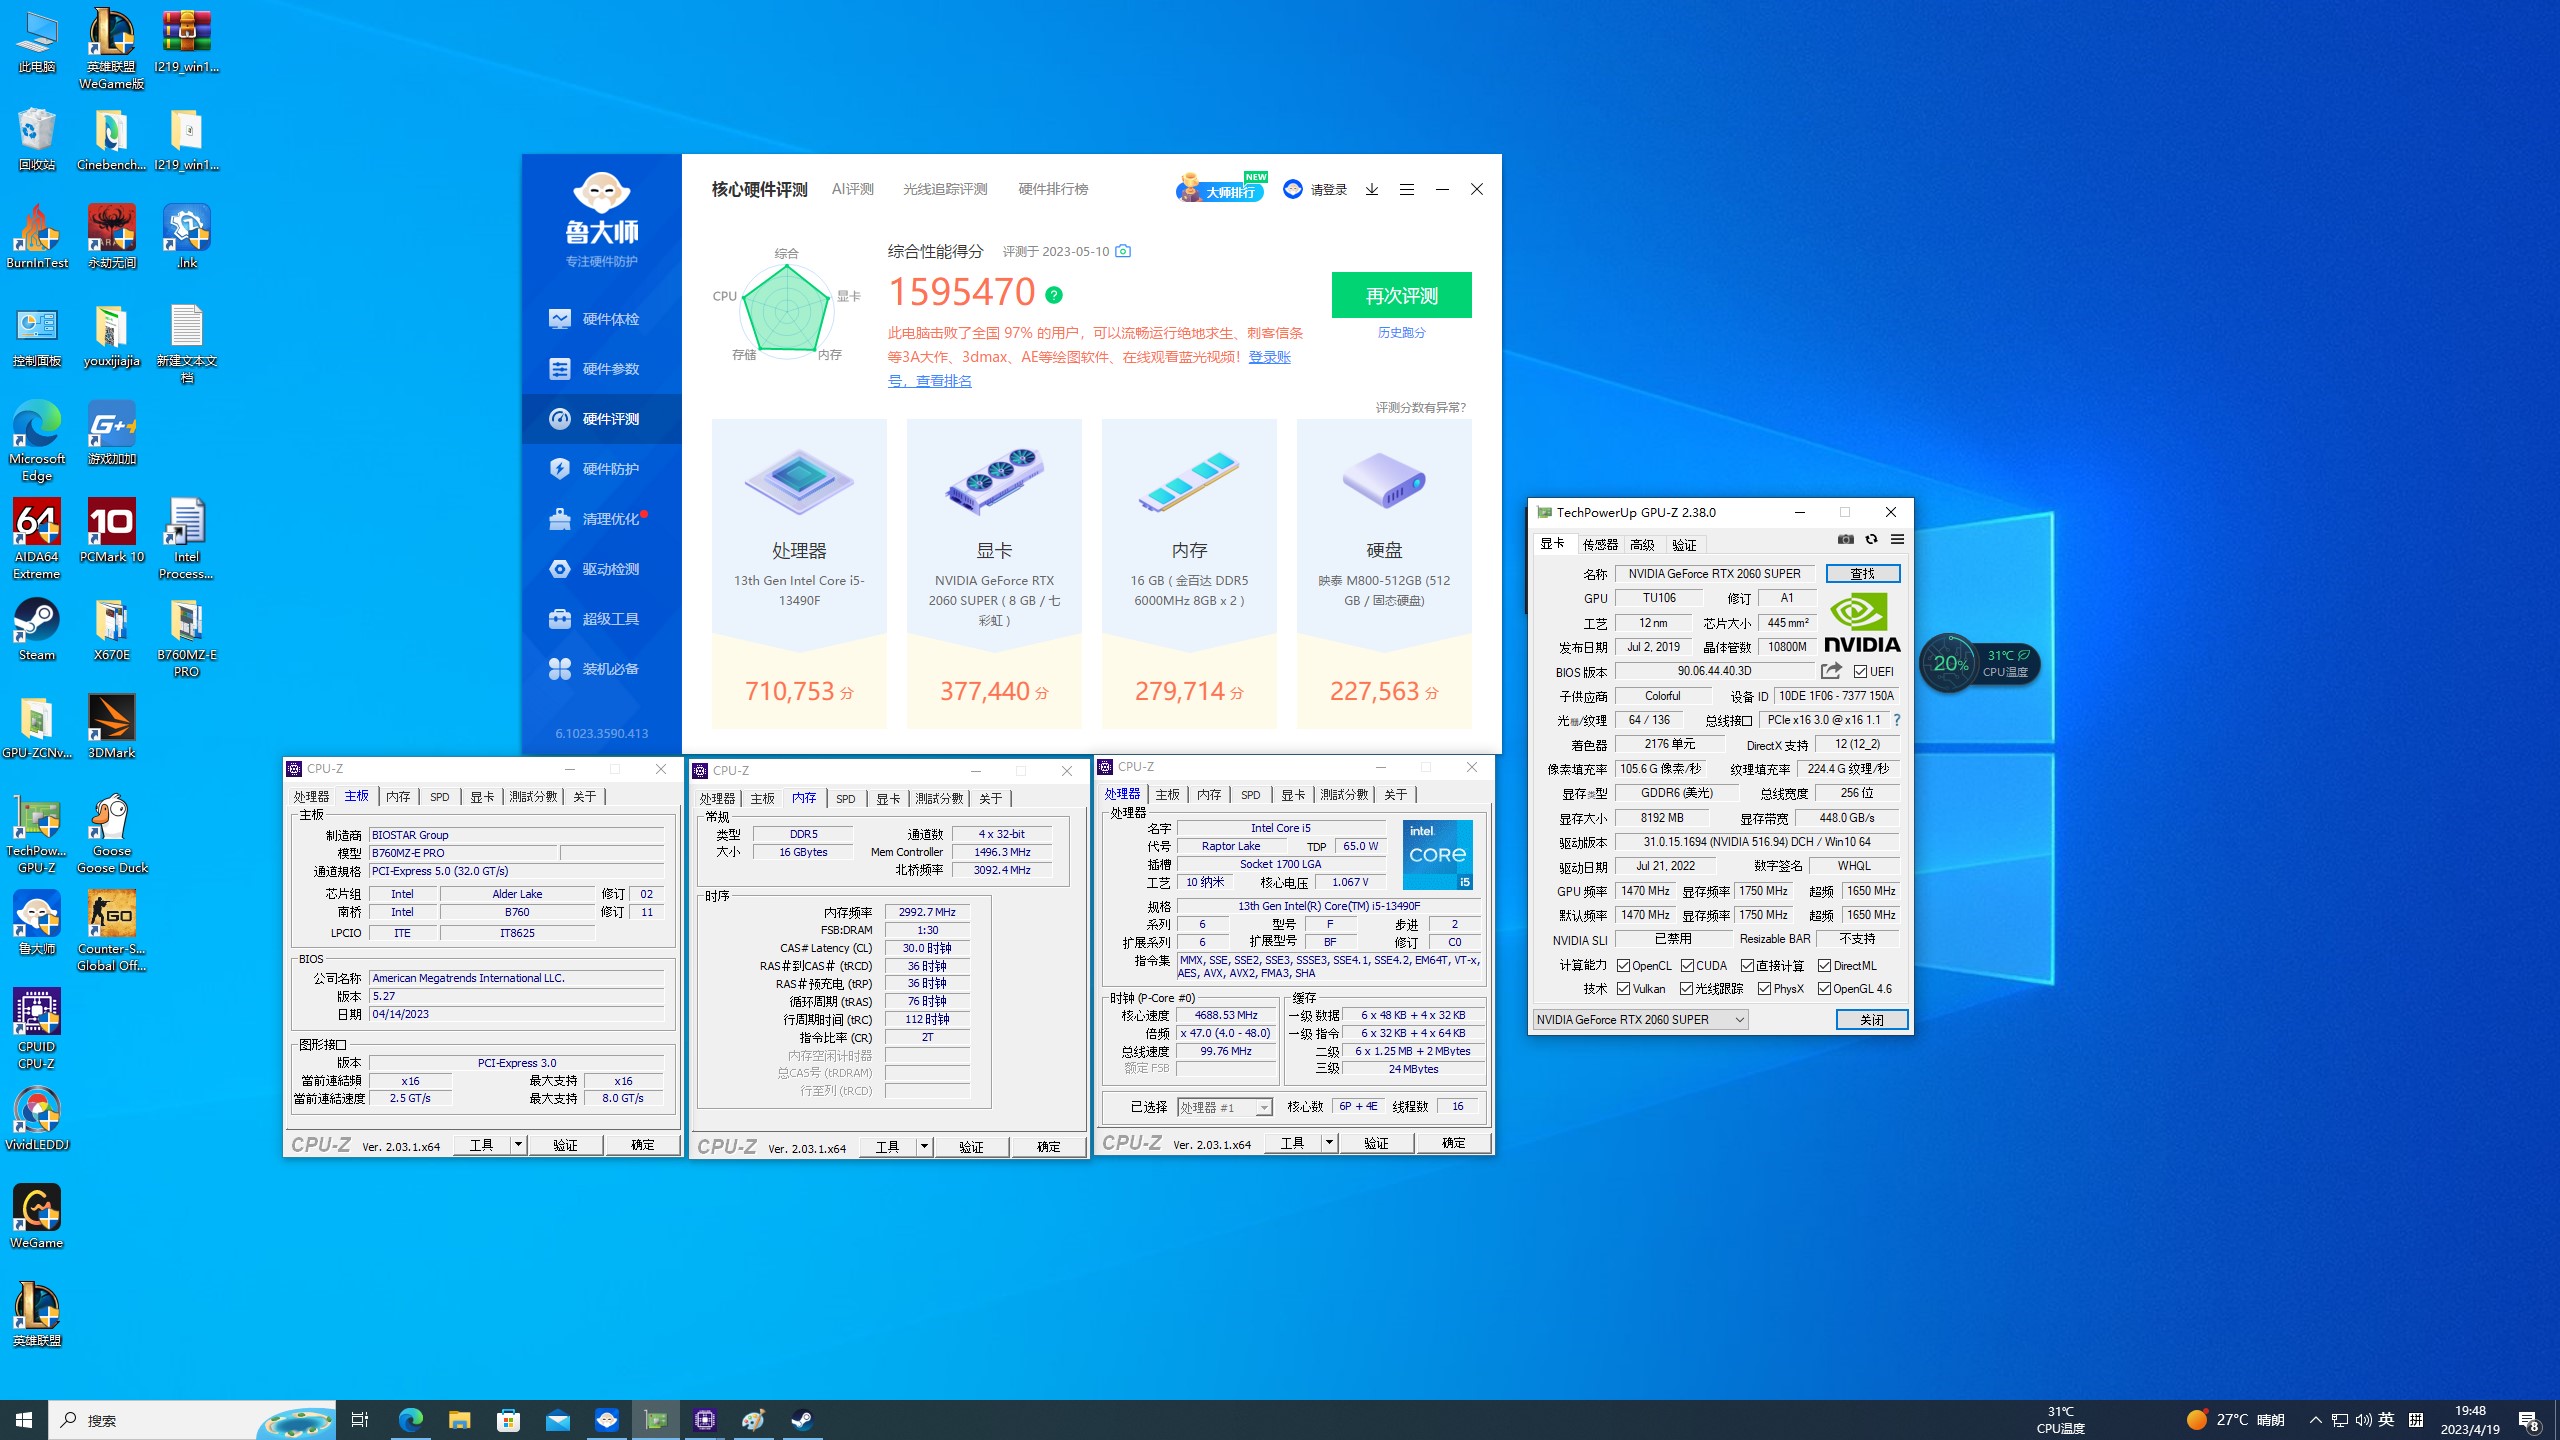
Task: Click floating CPU temperature widget
Action: point(1980,663)
